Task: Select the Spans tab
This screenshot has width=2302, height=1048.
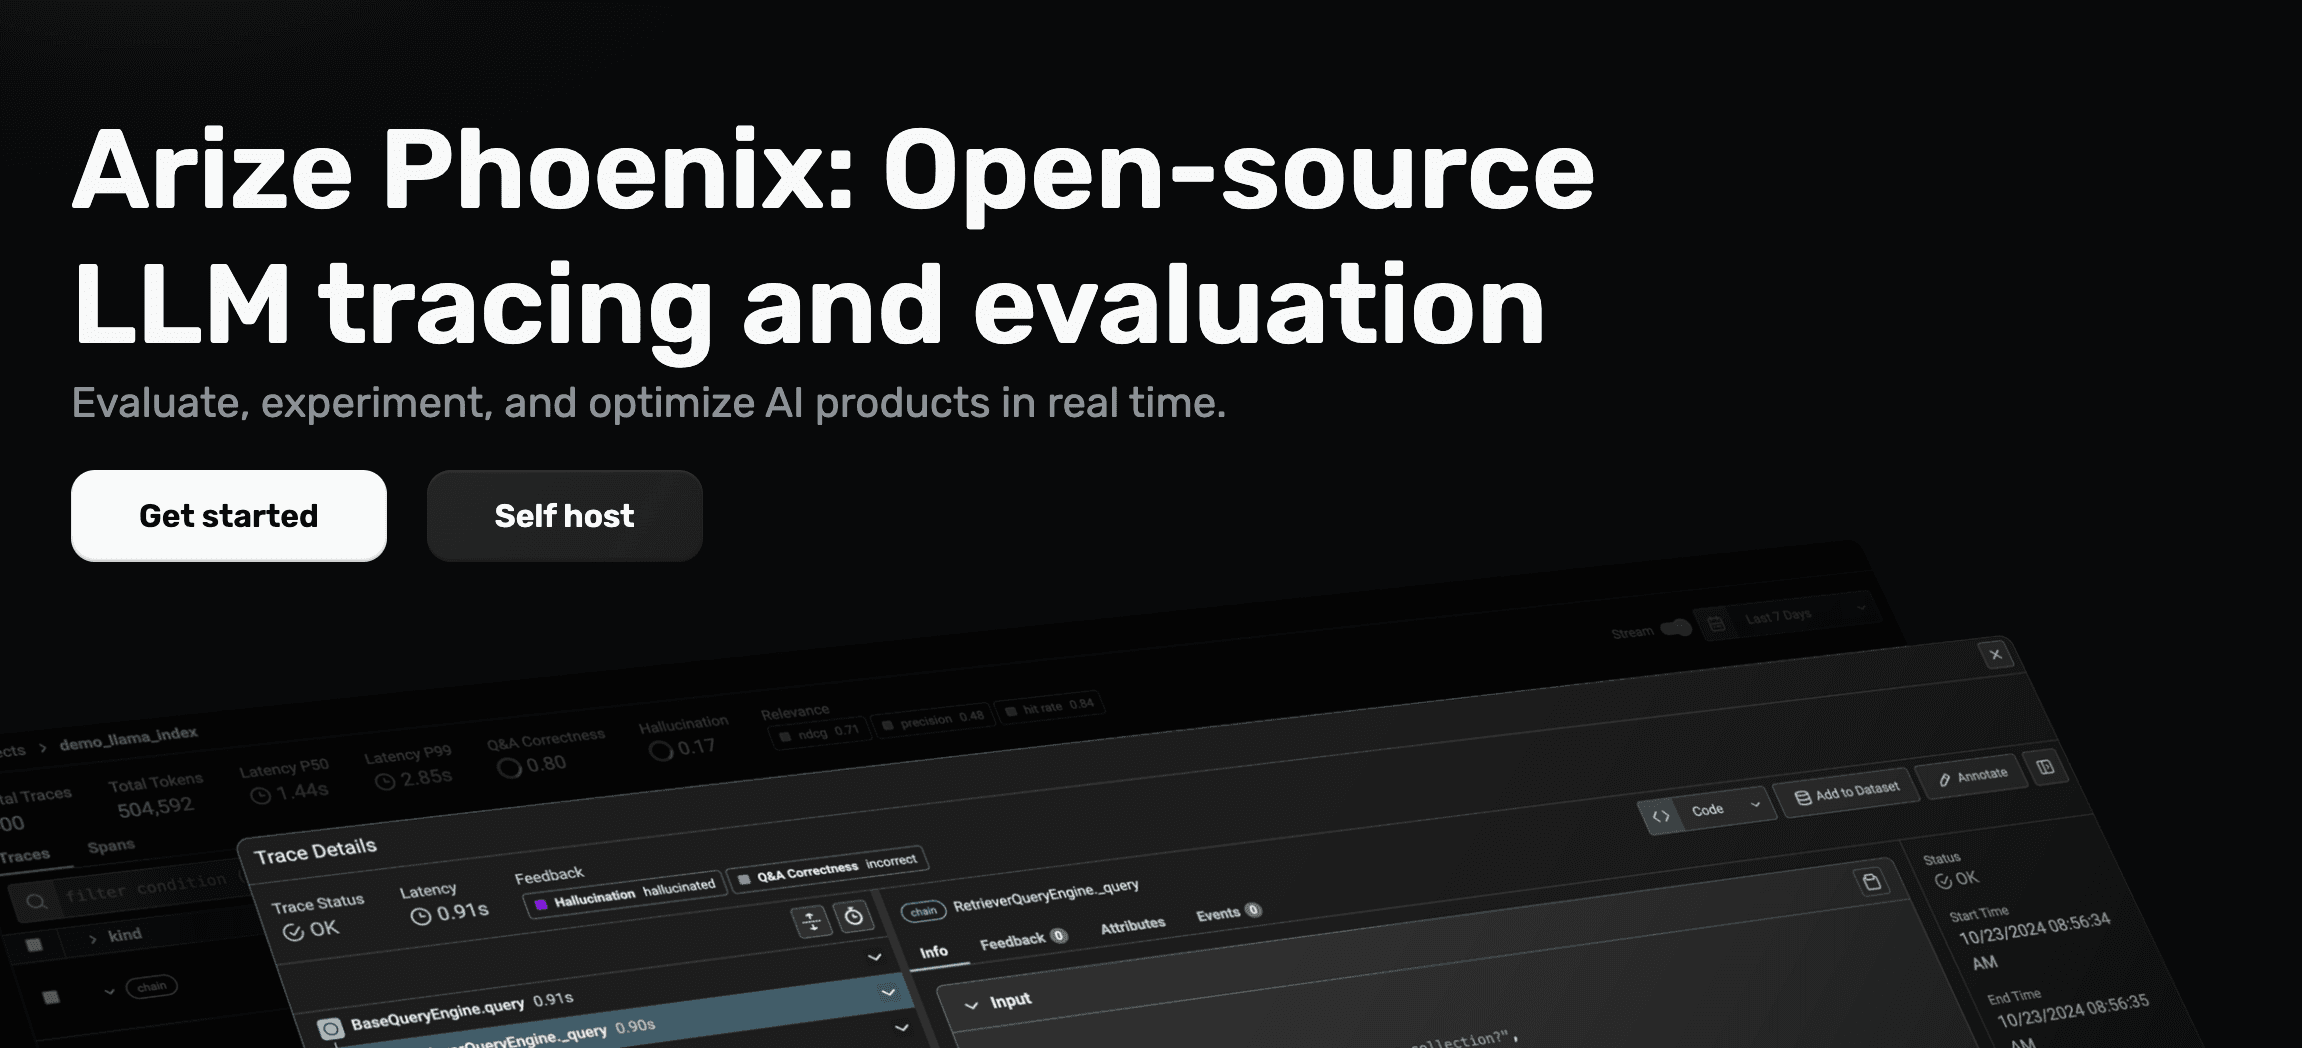Action: click(111, 846)
